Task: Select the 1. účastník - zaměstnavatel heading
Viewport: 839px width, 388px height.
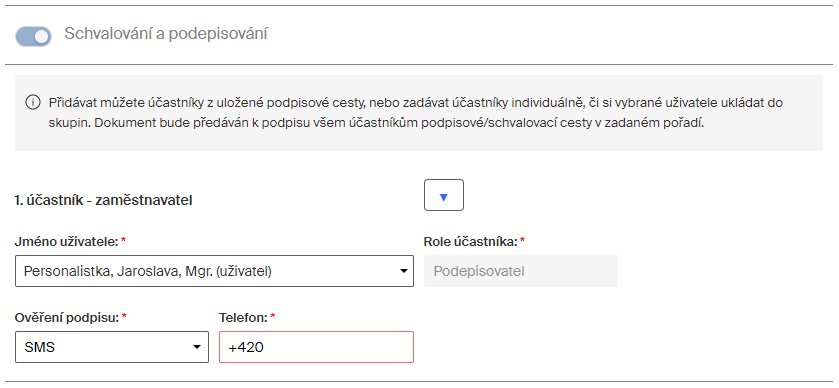Action: [104, 201]
